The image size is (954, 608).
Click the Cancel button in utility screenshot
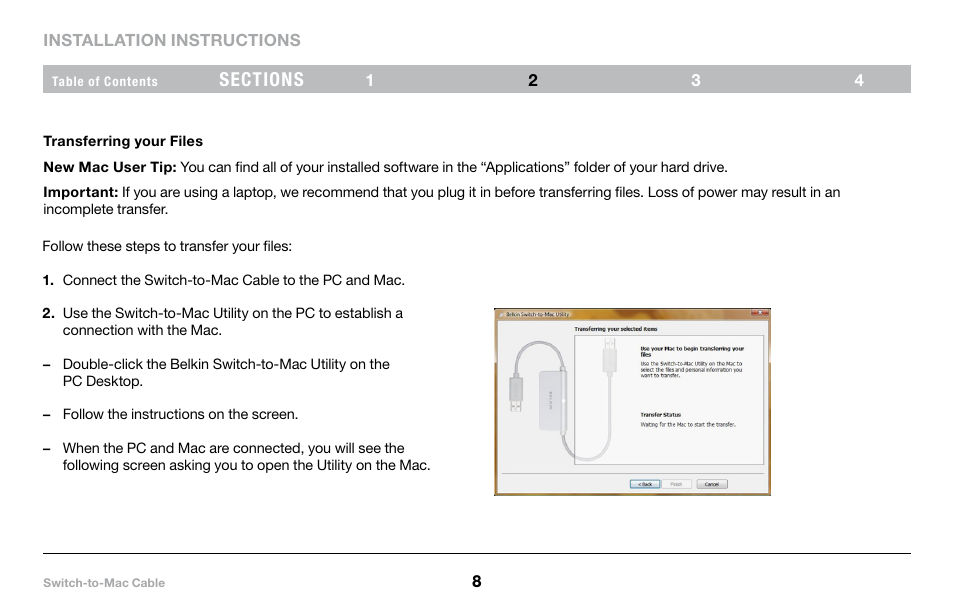[x=712, y=484]
